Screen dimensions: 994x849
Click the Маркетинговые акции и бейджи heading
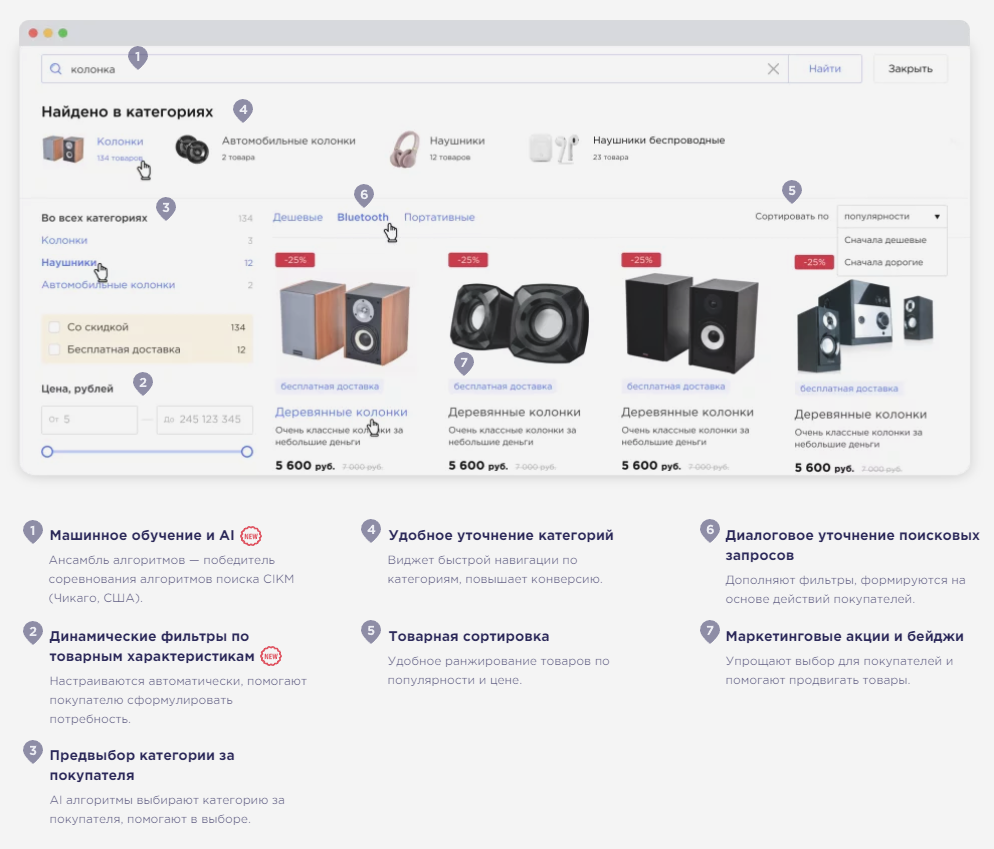844,637
